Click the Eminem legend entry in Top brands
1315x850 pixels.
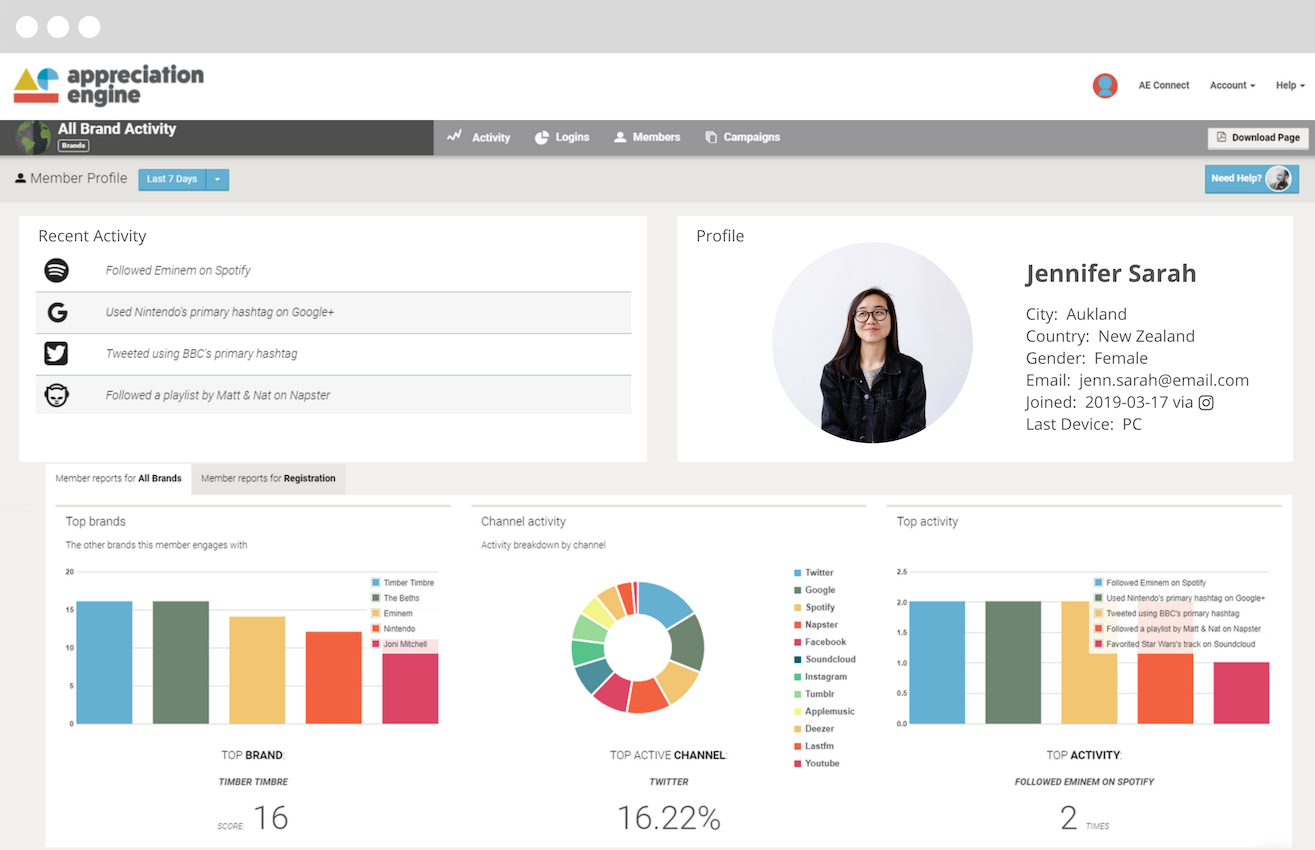(392, 613)
